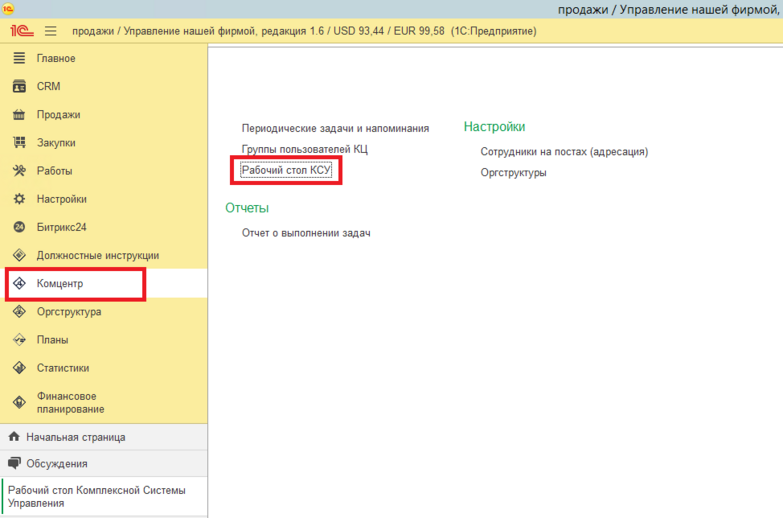Open Рабочий стол КСУ link

pyautogui.click(x=286, y=170)
